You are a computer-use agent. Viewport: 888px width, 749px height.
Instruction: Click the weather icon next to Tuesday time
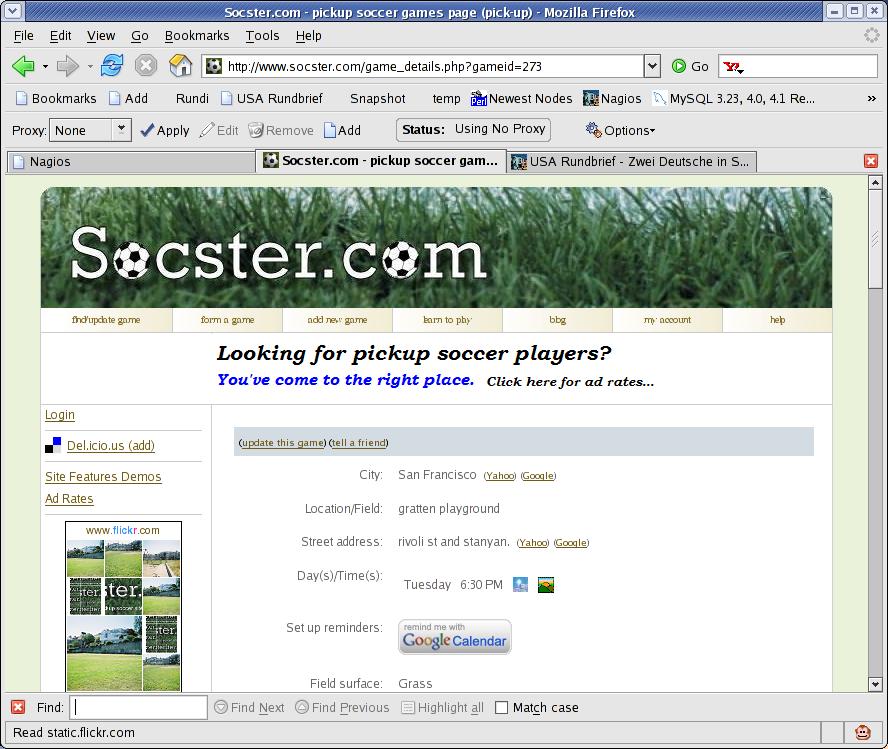pos(520,585)
